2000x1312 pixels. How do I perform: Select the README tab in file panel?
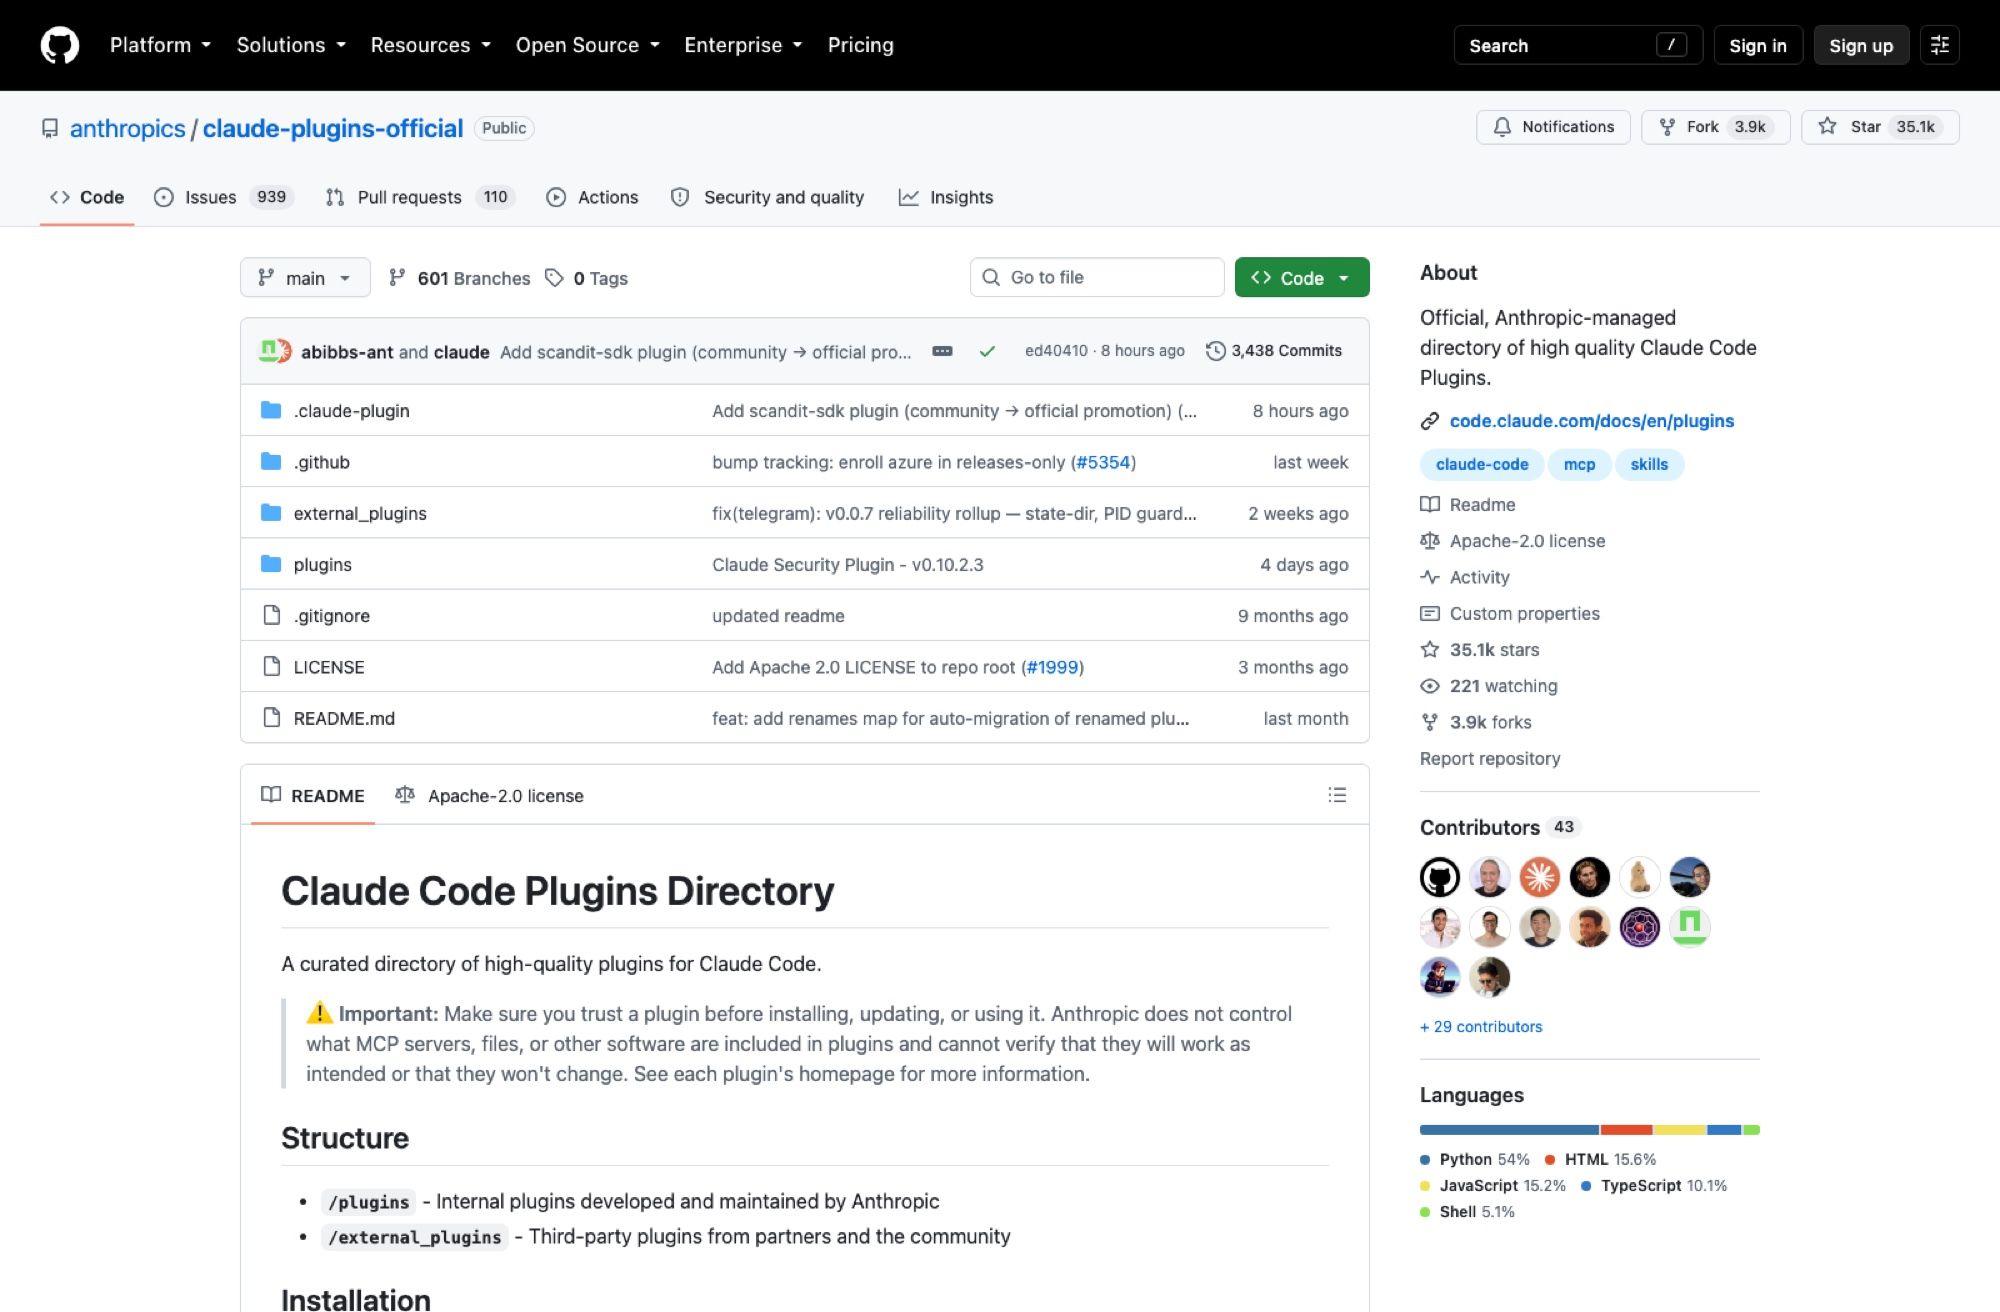pos(313,796)
